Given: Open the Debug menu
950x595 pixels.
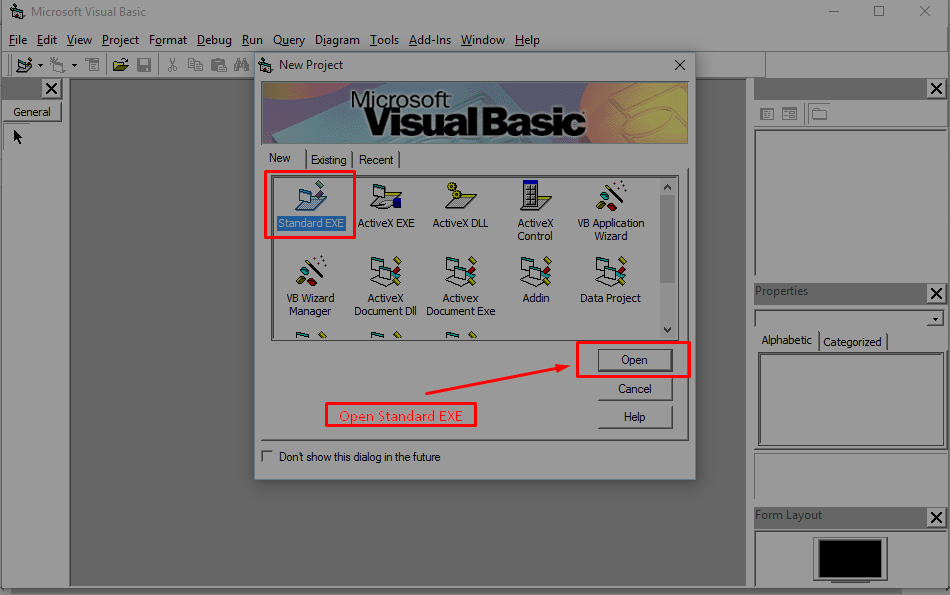Looking at the screenshot, I should [x=214, y=40].
